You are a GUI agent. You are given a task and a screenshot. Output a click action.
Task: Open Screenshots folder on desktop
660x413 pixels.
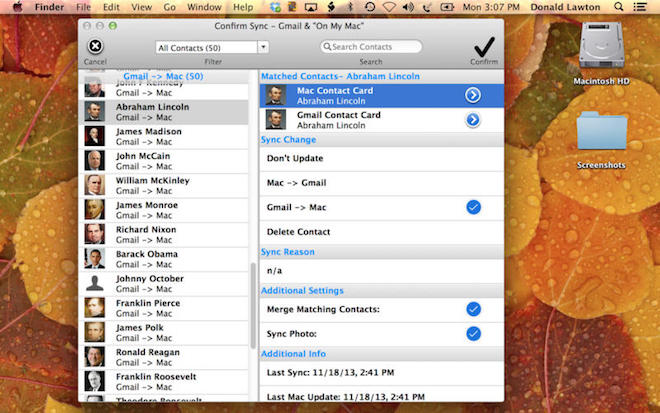(x=601, y=130)
